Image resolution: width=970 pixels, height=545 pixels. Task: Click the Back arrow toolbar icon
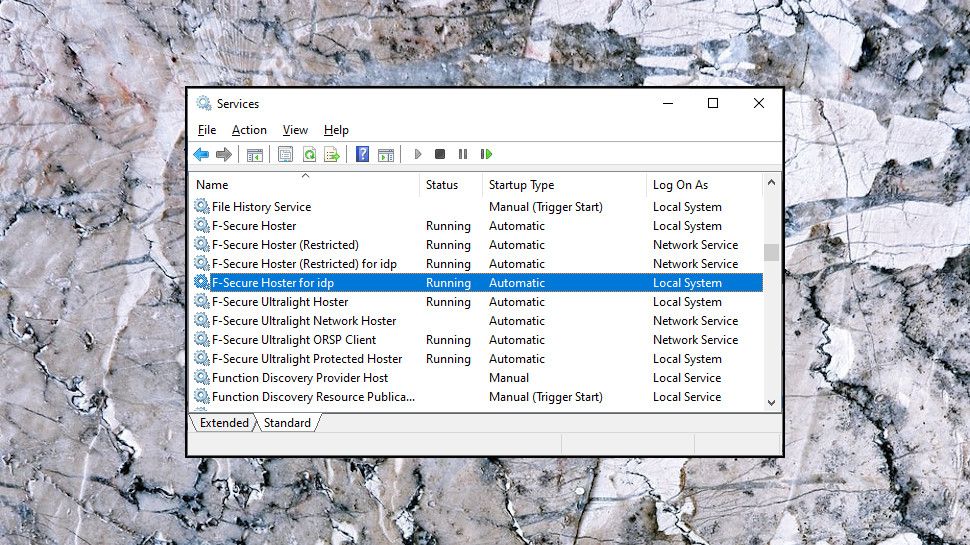(x=201, y=154)
